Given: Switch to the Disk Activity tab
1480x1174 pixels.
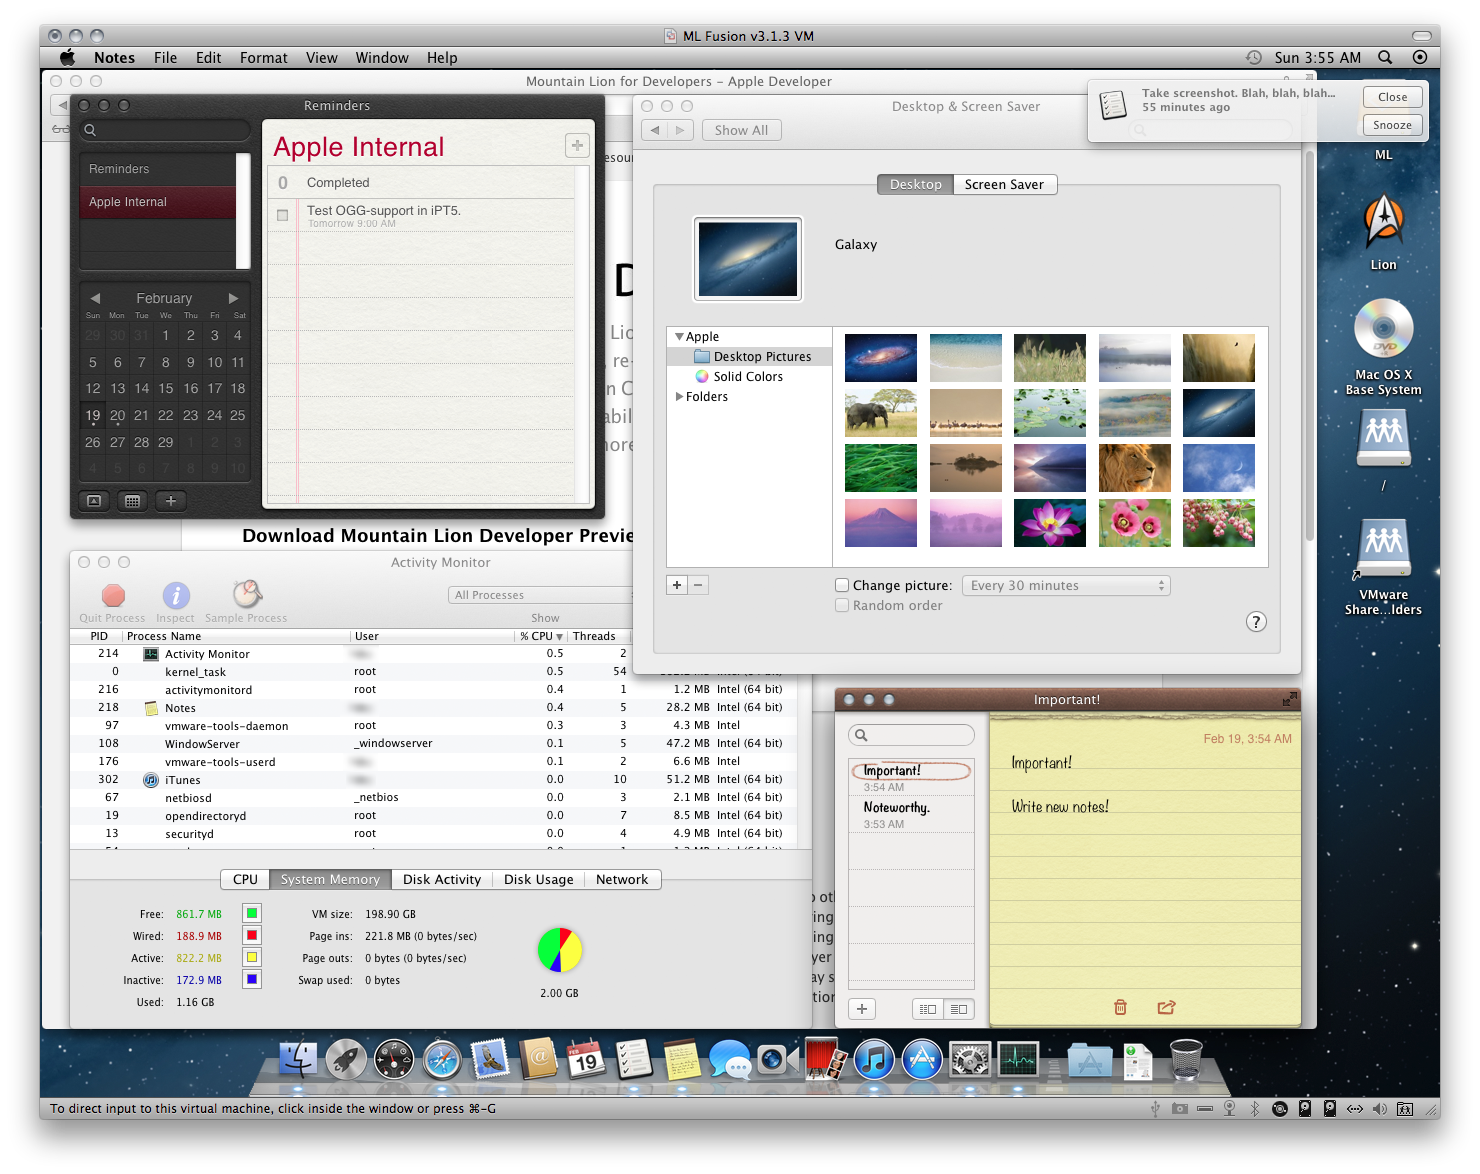Looking at the screenshot, I should point(442,879).
